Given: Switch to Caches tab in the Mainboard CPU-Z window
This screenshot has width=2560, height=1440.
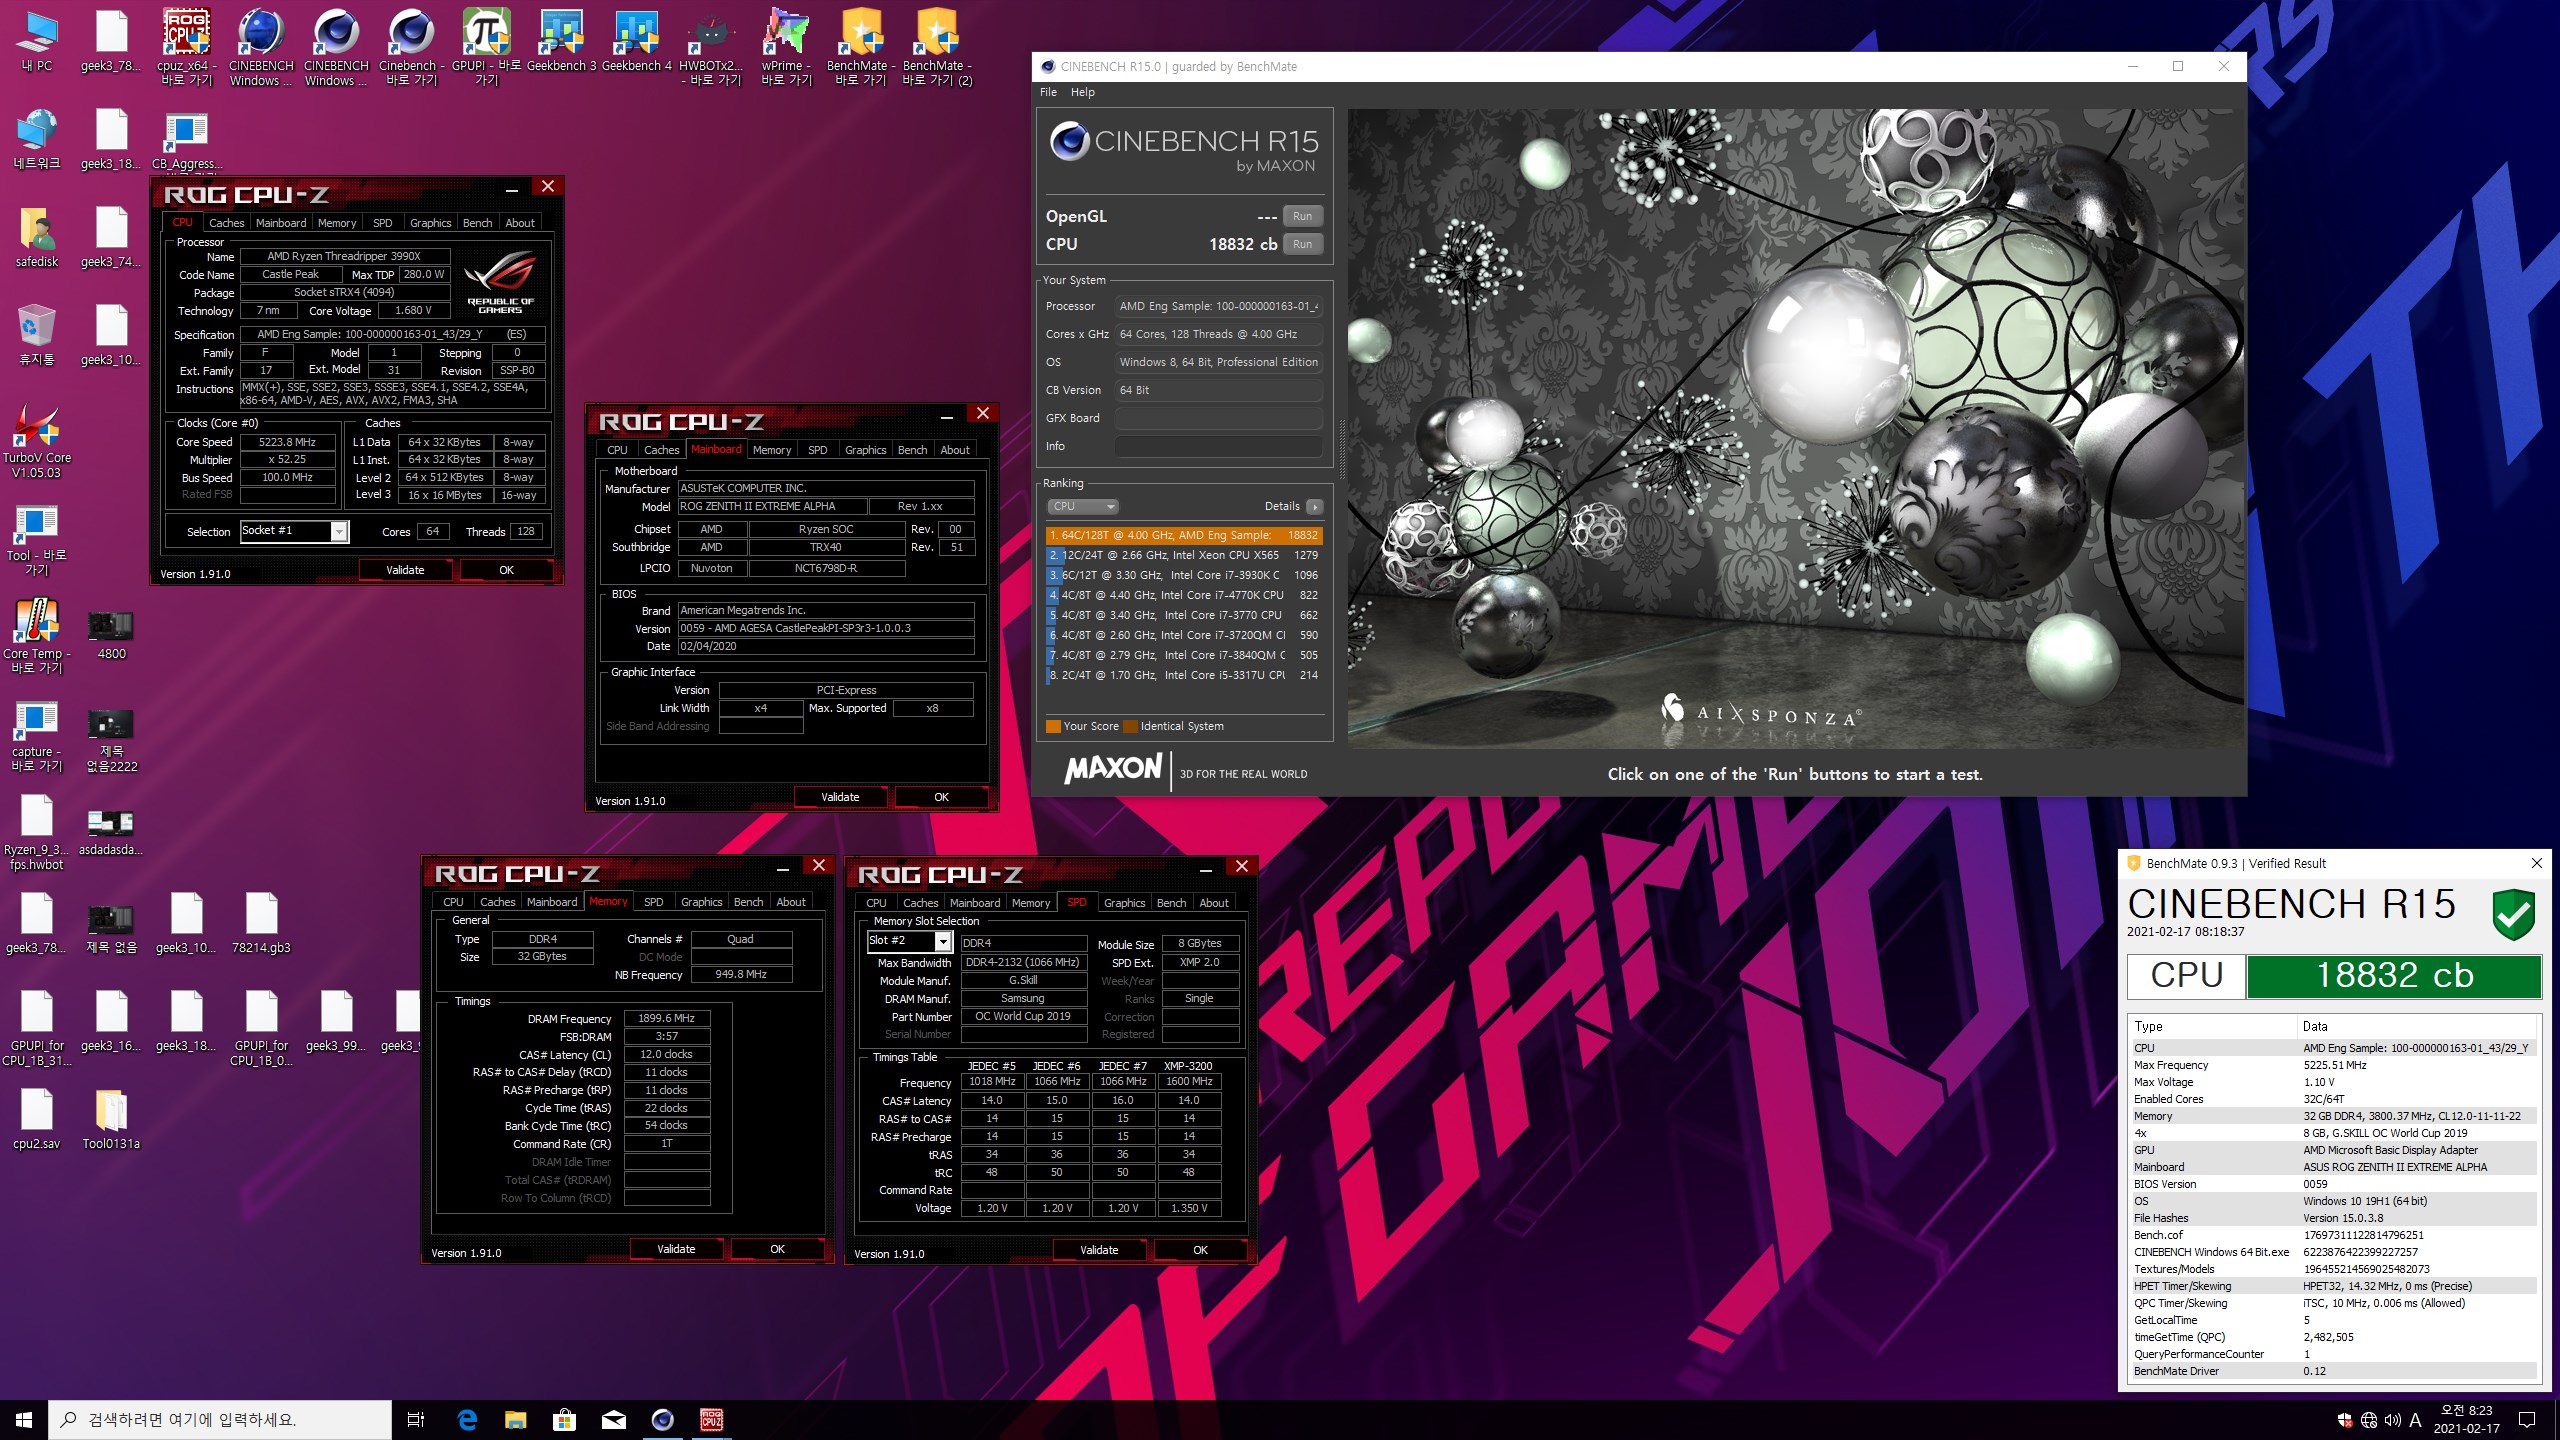Looking at the screenshot, I should 661,450.
